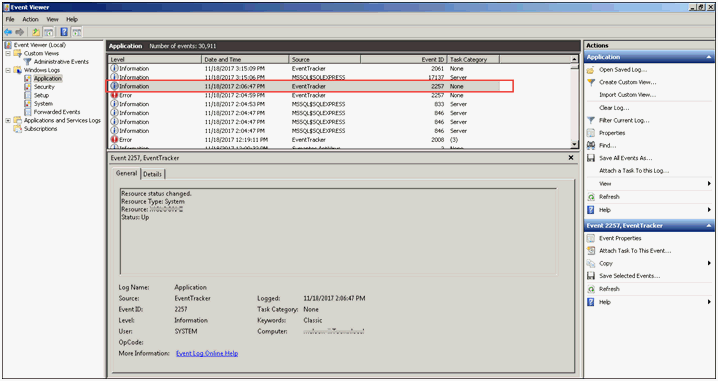Screen dimensions: 718x381
Task: Click the red Error icon of 12:19:11 PM event
Action: [114, 140]
